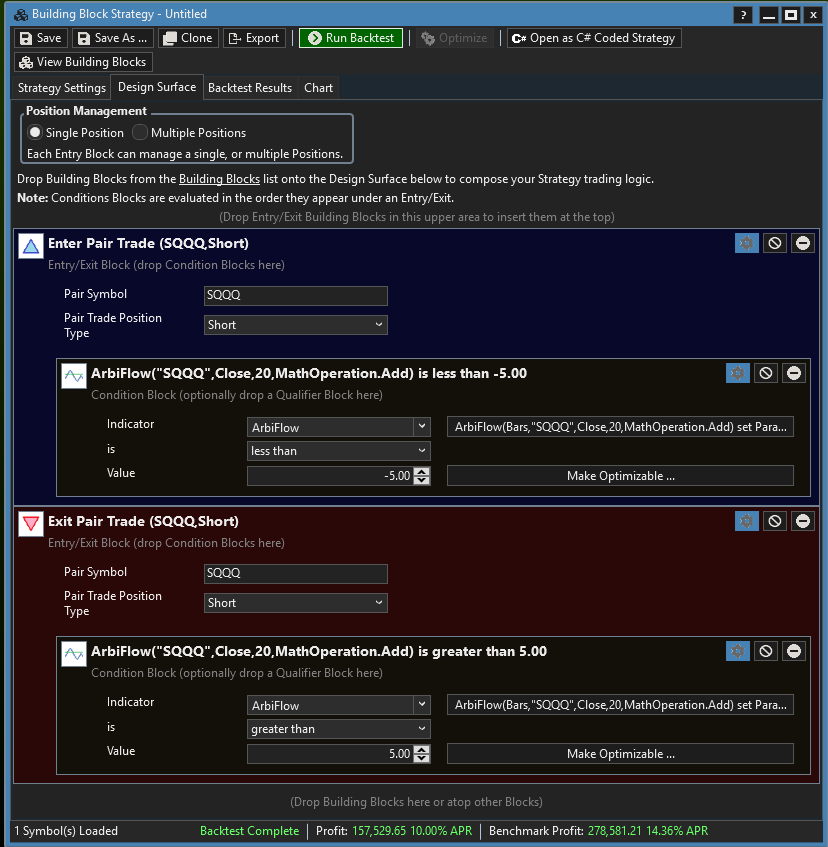Remove the less than -5.00 condition block
Screen dimensions: 828x847
(x=794, y=373)
